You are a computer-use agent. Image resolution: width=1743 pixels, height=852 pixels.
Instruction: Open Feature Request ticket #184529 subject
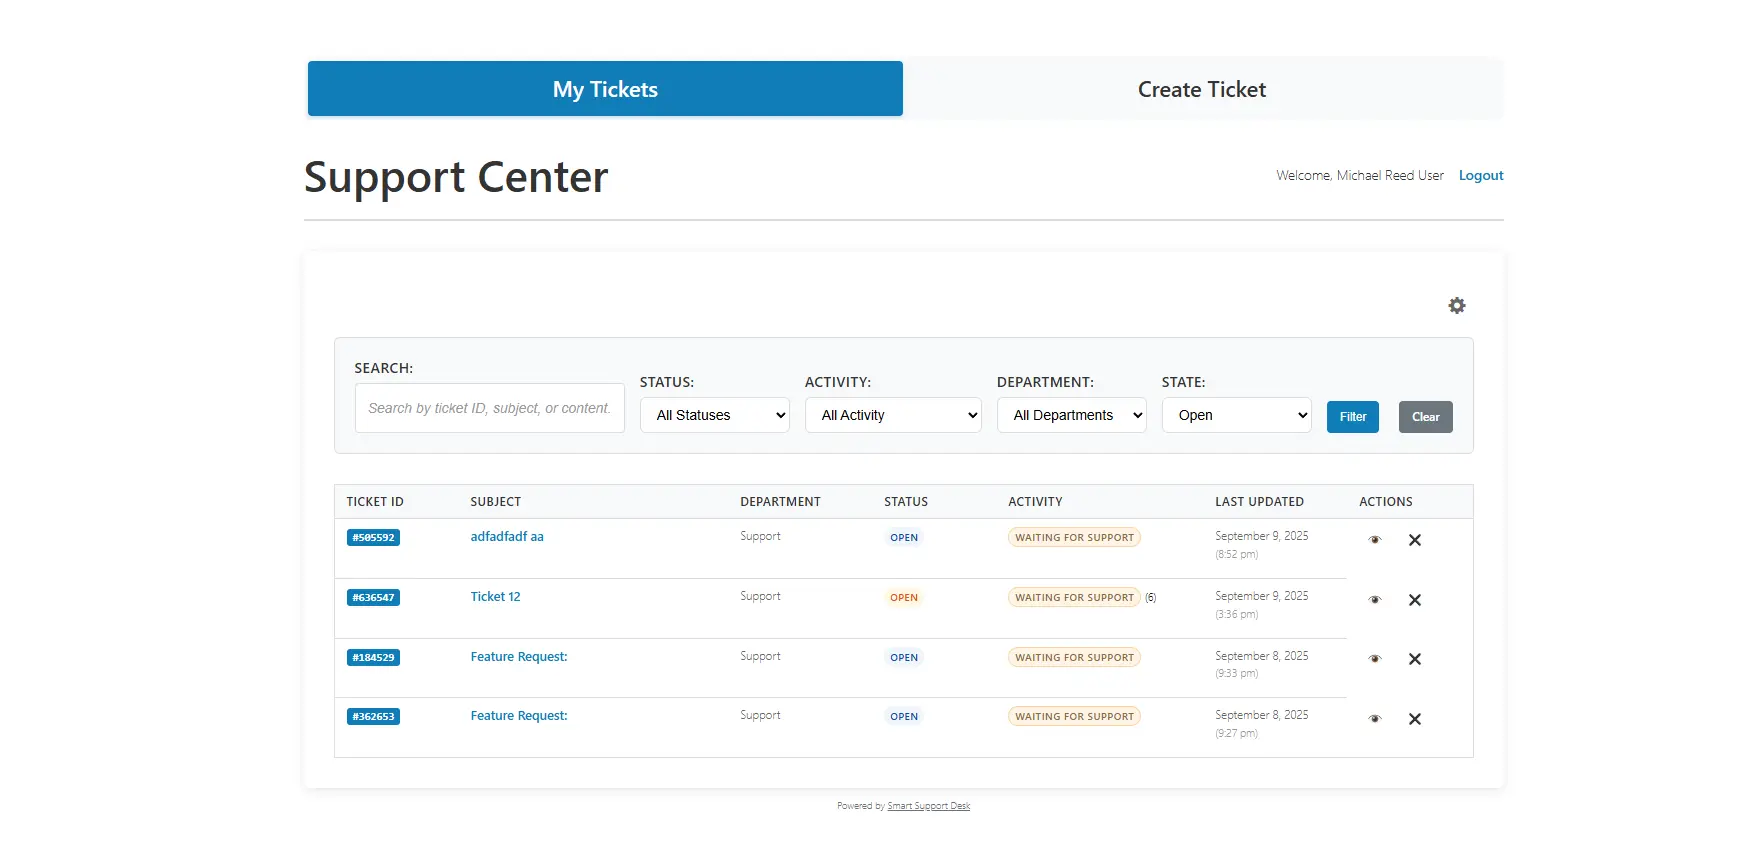click(x=519, y=657)
